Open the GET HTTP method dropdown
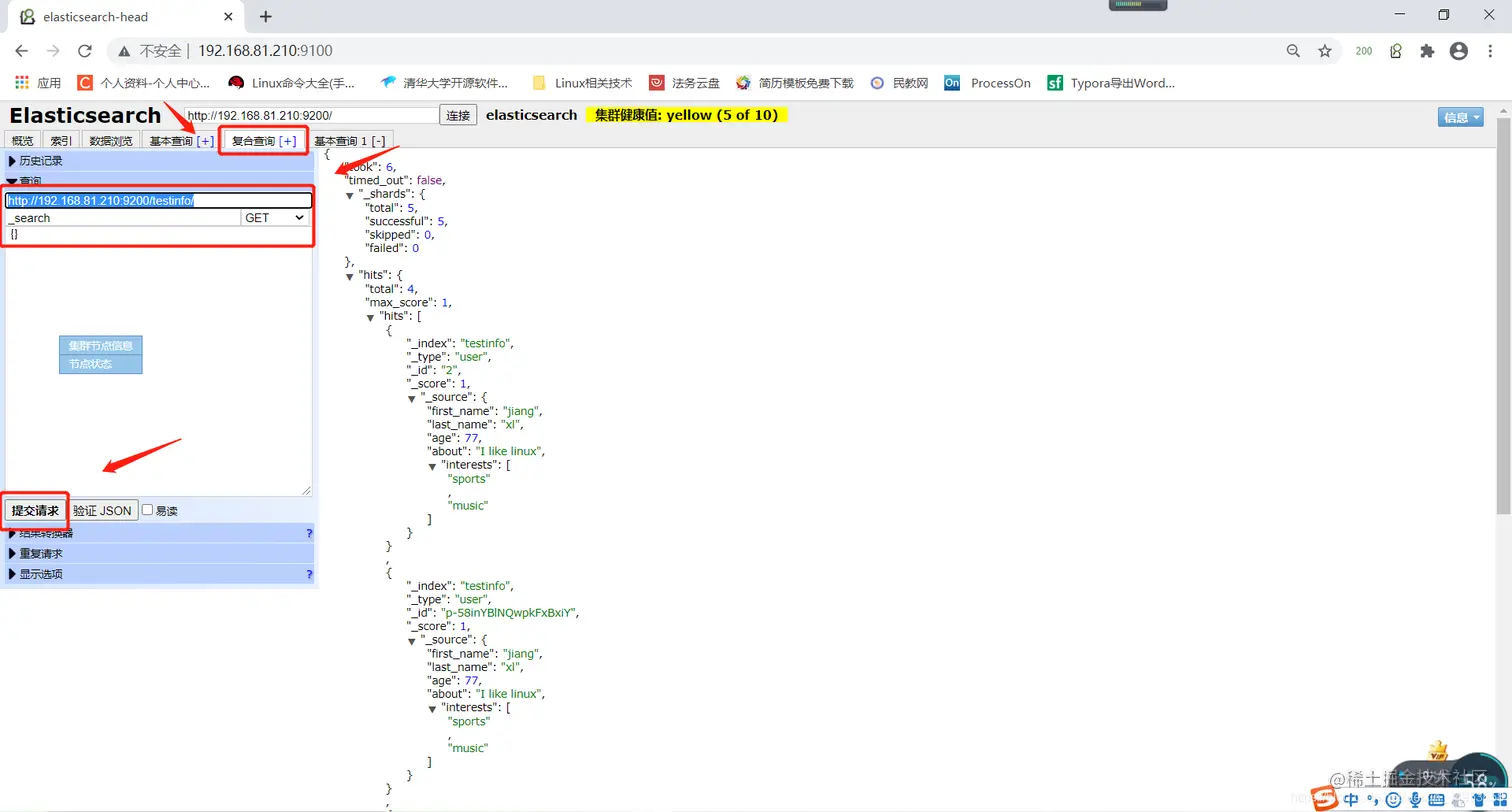This screenshot has height=812, width=1512. click(x=275, y=217)
